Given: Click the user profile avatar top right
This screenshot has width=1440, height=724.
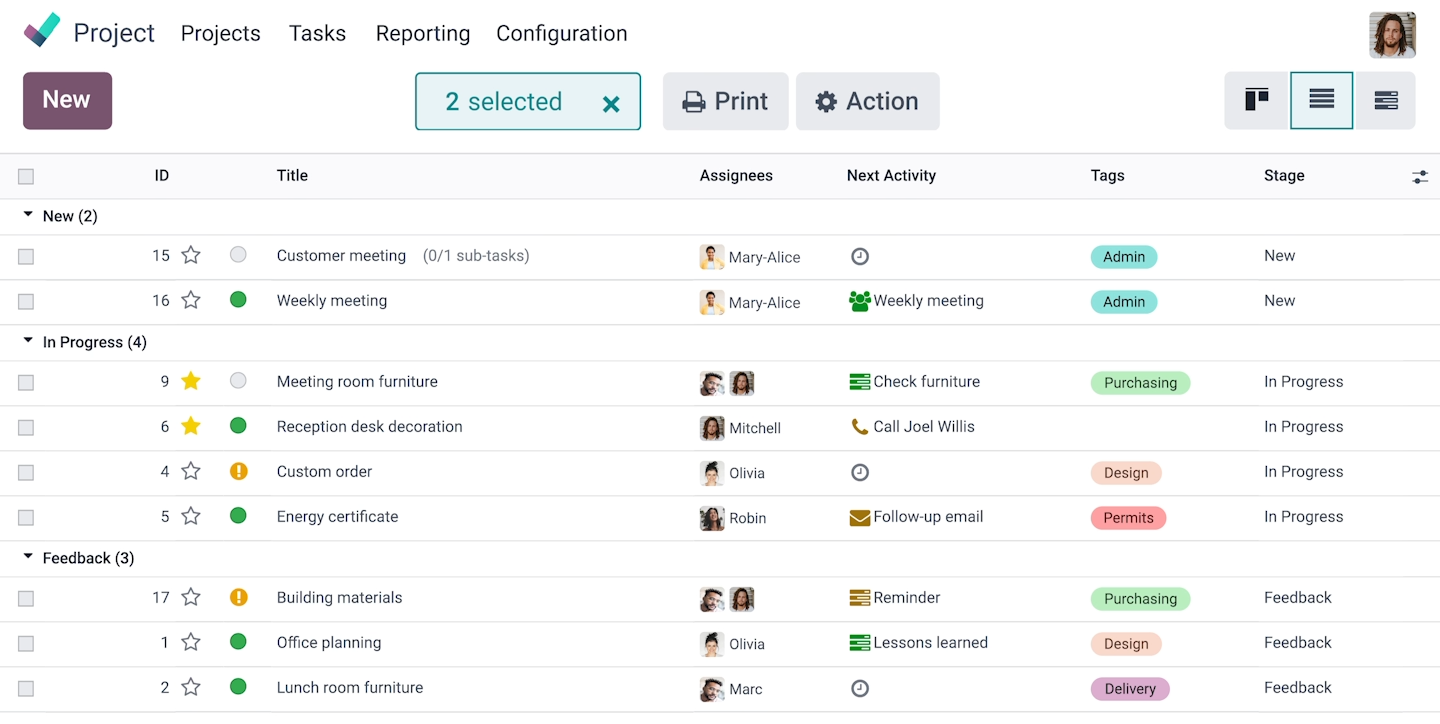Looking at the screenshot, I should (x=1392, y=34).
